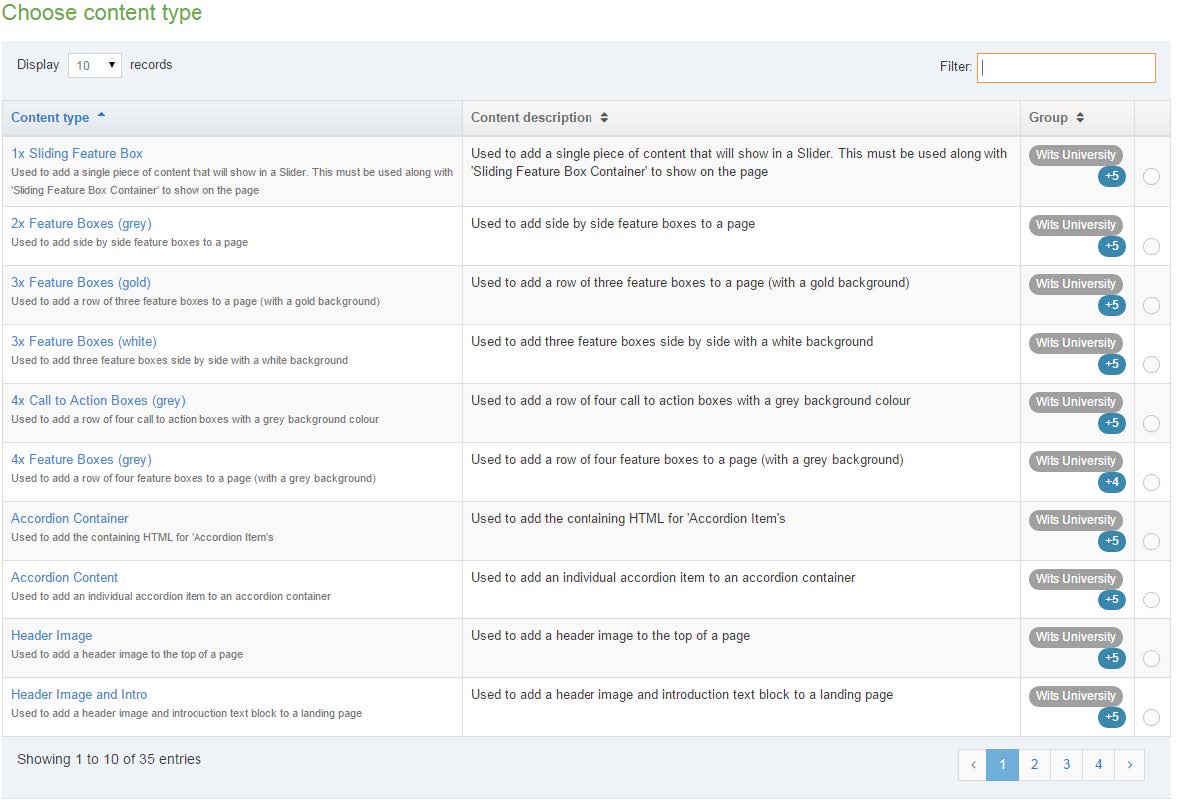Jump to page 4 of results
The height and width of the screenshot is (800, 1180).
[1098, 765]
